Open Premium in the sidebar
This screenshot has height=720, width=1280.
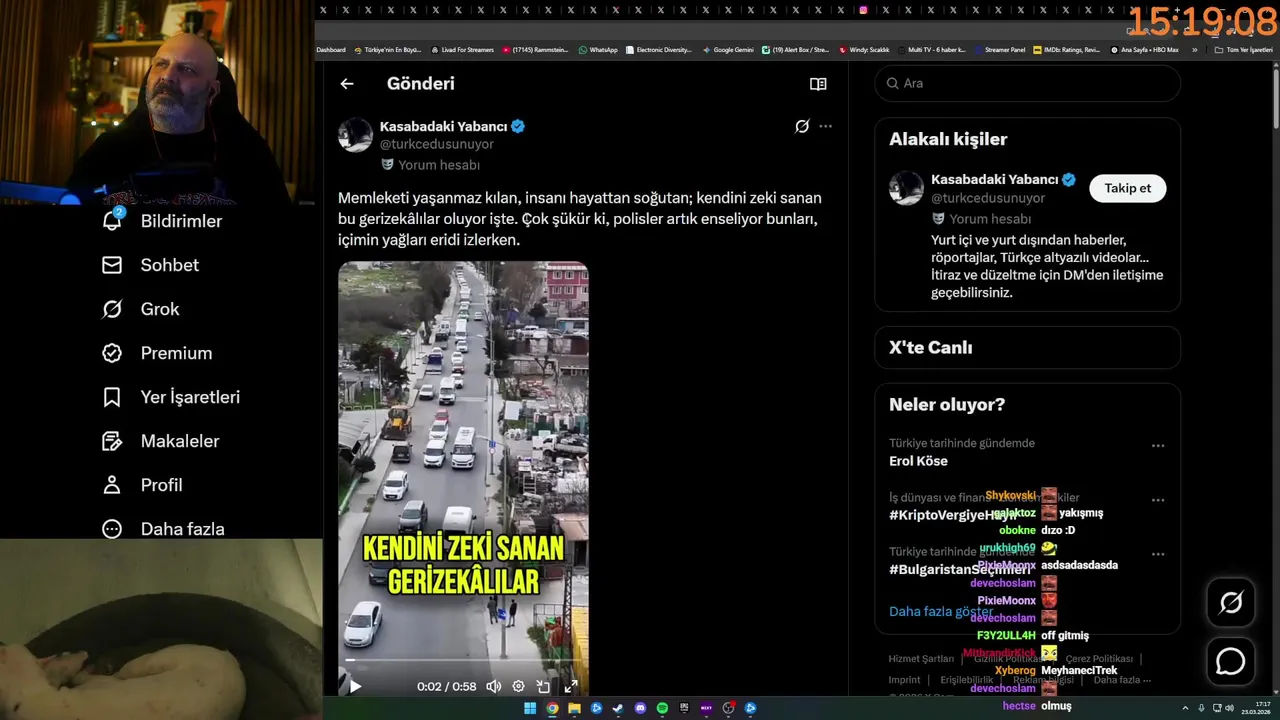click(157, 353)
